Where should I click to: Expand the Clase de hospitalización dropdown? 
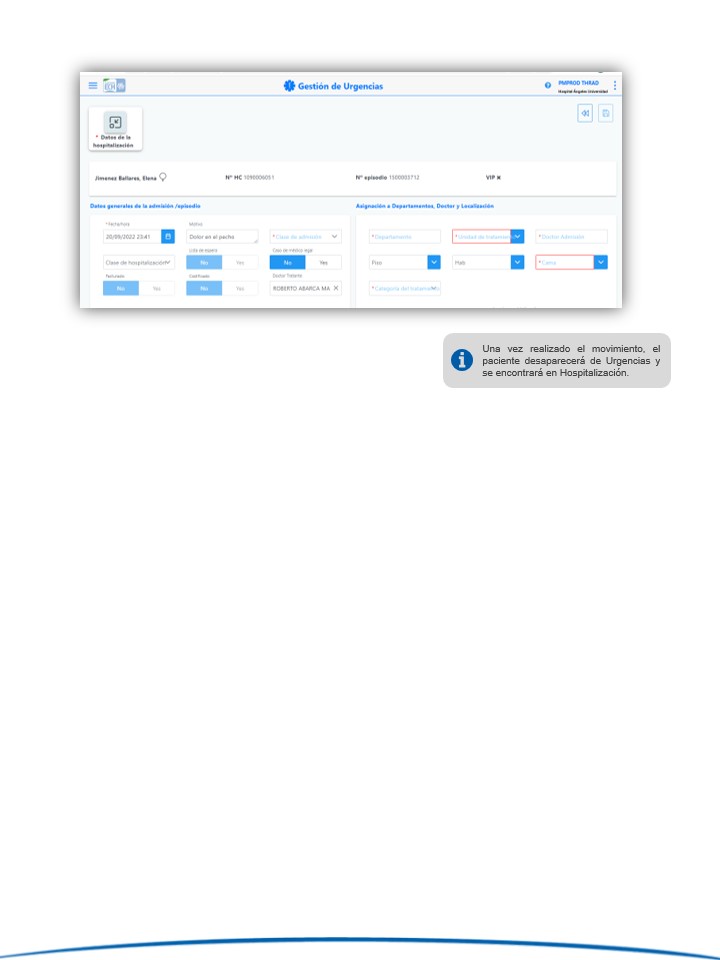pyautogui.click(x=168, y=262)
